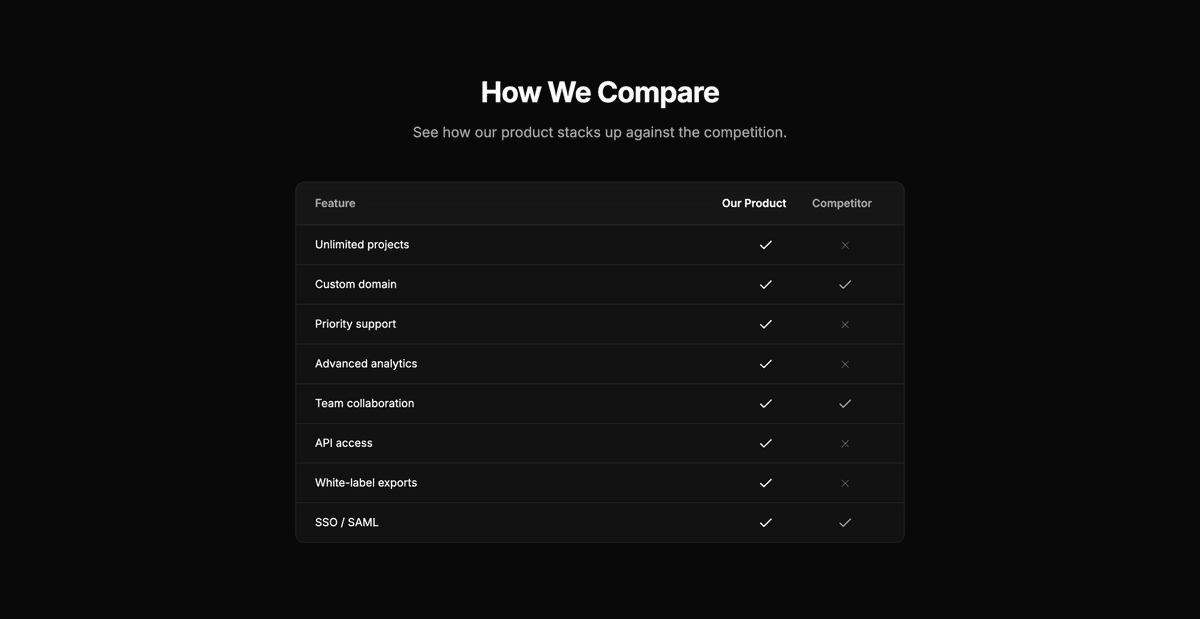Image resolution: width=1200 pixels, height=619 pixels.
Task: Click the X mark for API access under Competitor
Action: click(x=845, y=443)
